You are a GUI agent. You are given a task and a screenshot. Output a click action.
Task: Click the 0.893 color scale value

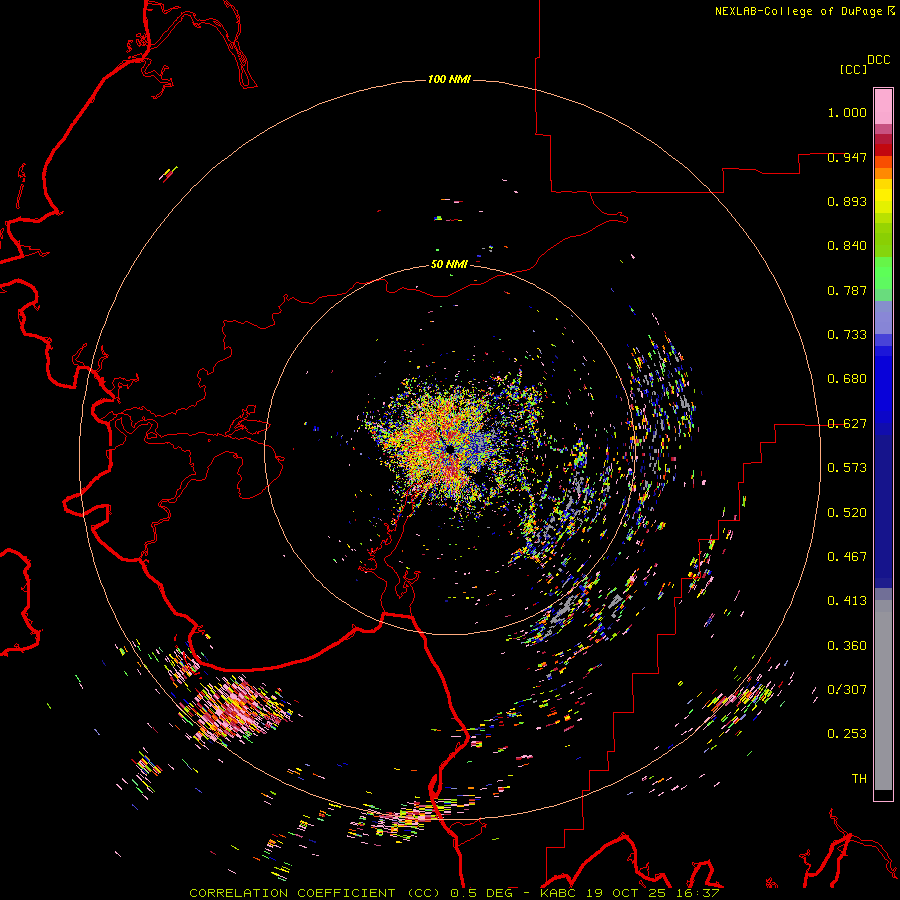coord(847,201)
